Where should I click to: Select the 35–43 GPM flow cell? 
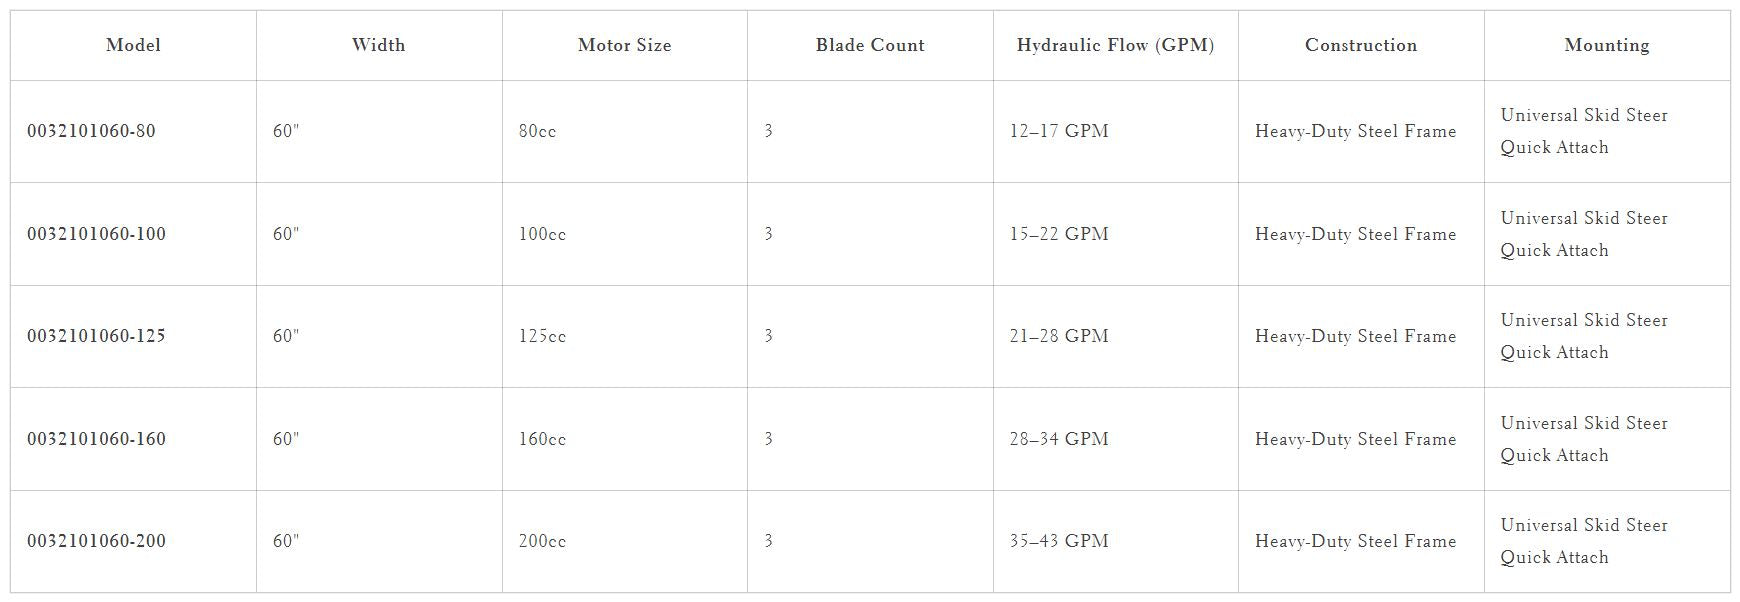pos(1059,541)
